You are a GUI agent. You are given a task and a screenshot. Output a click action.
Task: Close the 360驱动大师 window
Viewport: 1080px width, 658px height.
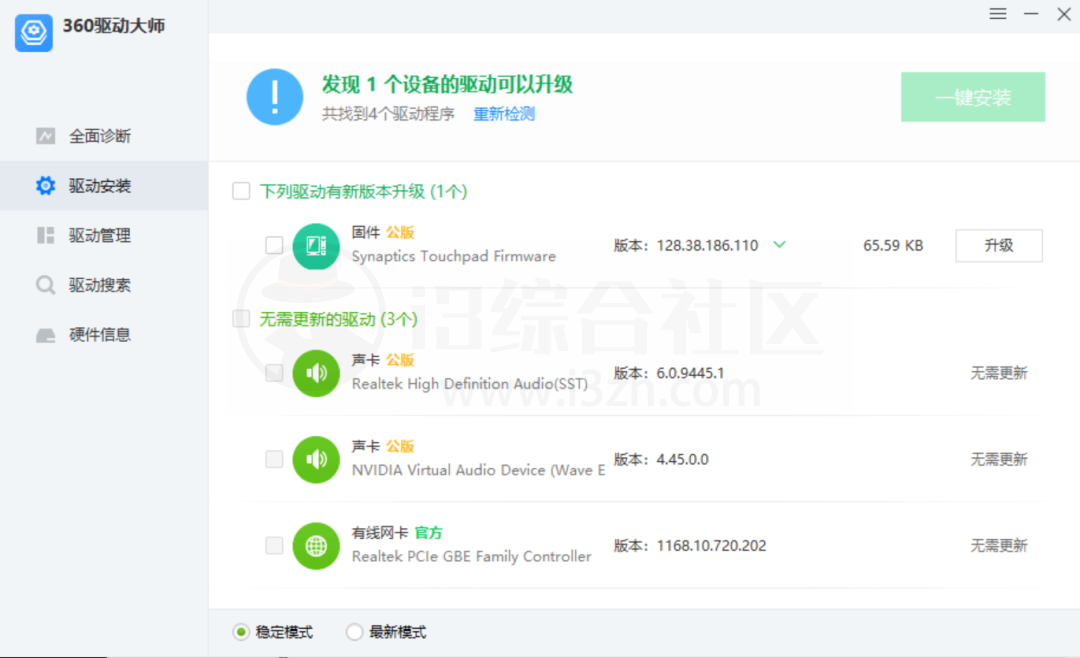(1064, 14)
